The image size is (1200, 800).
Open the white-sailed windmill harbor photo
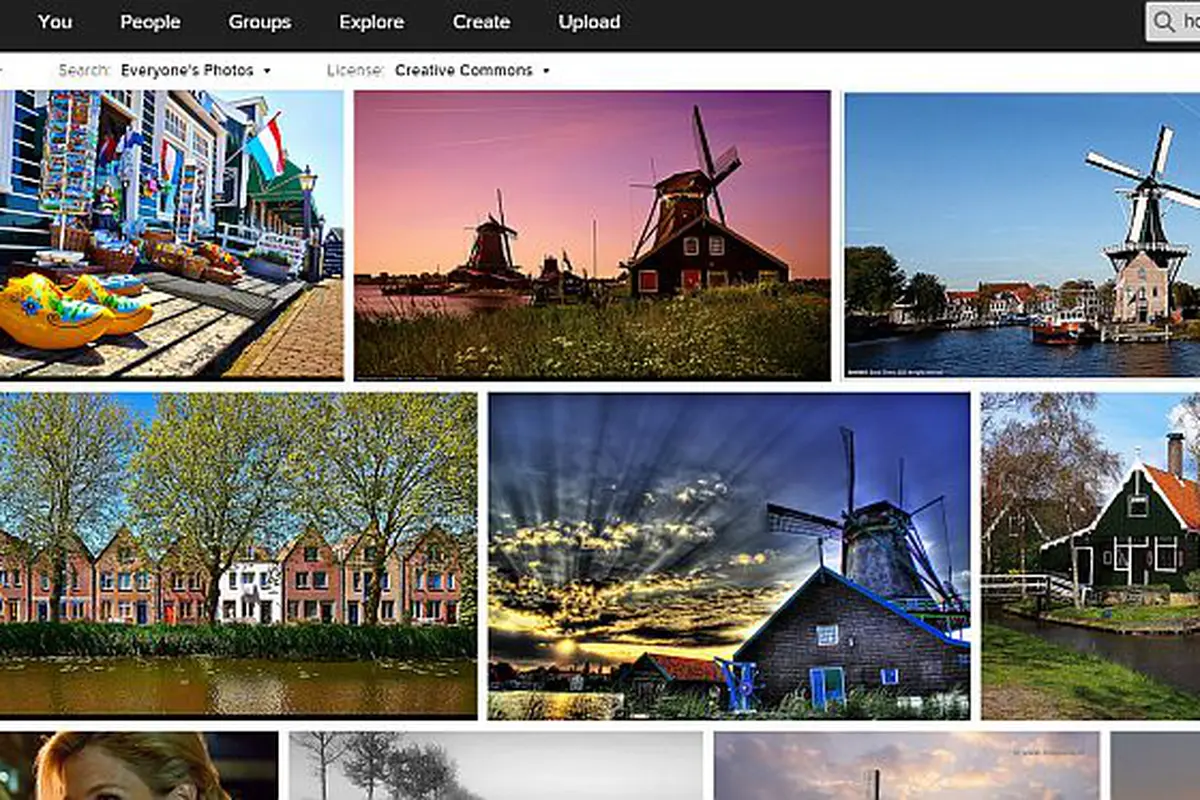(x=1022, y=234)
